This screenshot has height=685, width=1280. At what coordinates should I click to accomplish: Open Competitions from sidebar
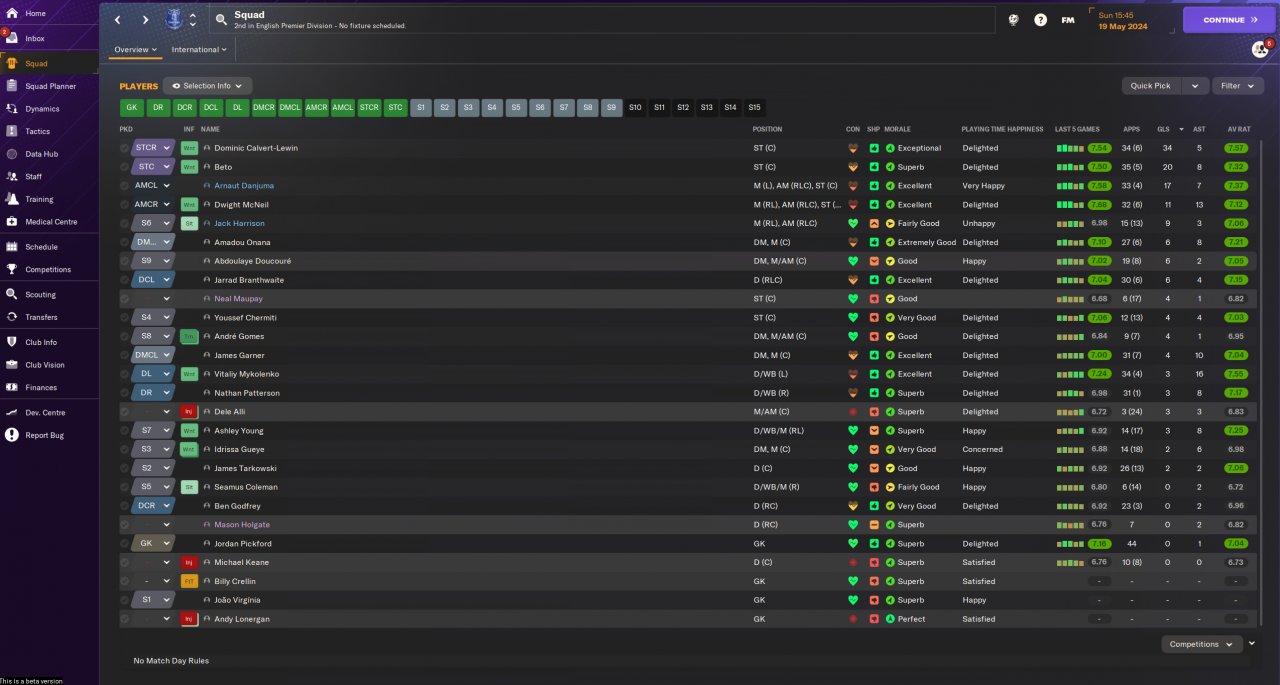pos(48,269)
